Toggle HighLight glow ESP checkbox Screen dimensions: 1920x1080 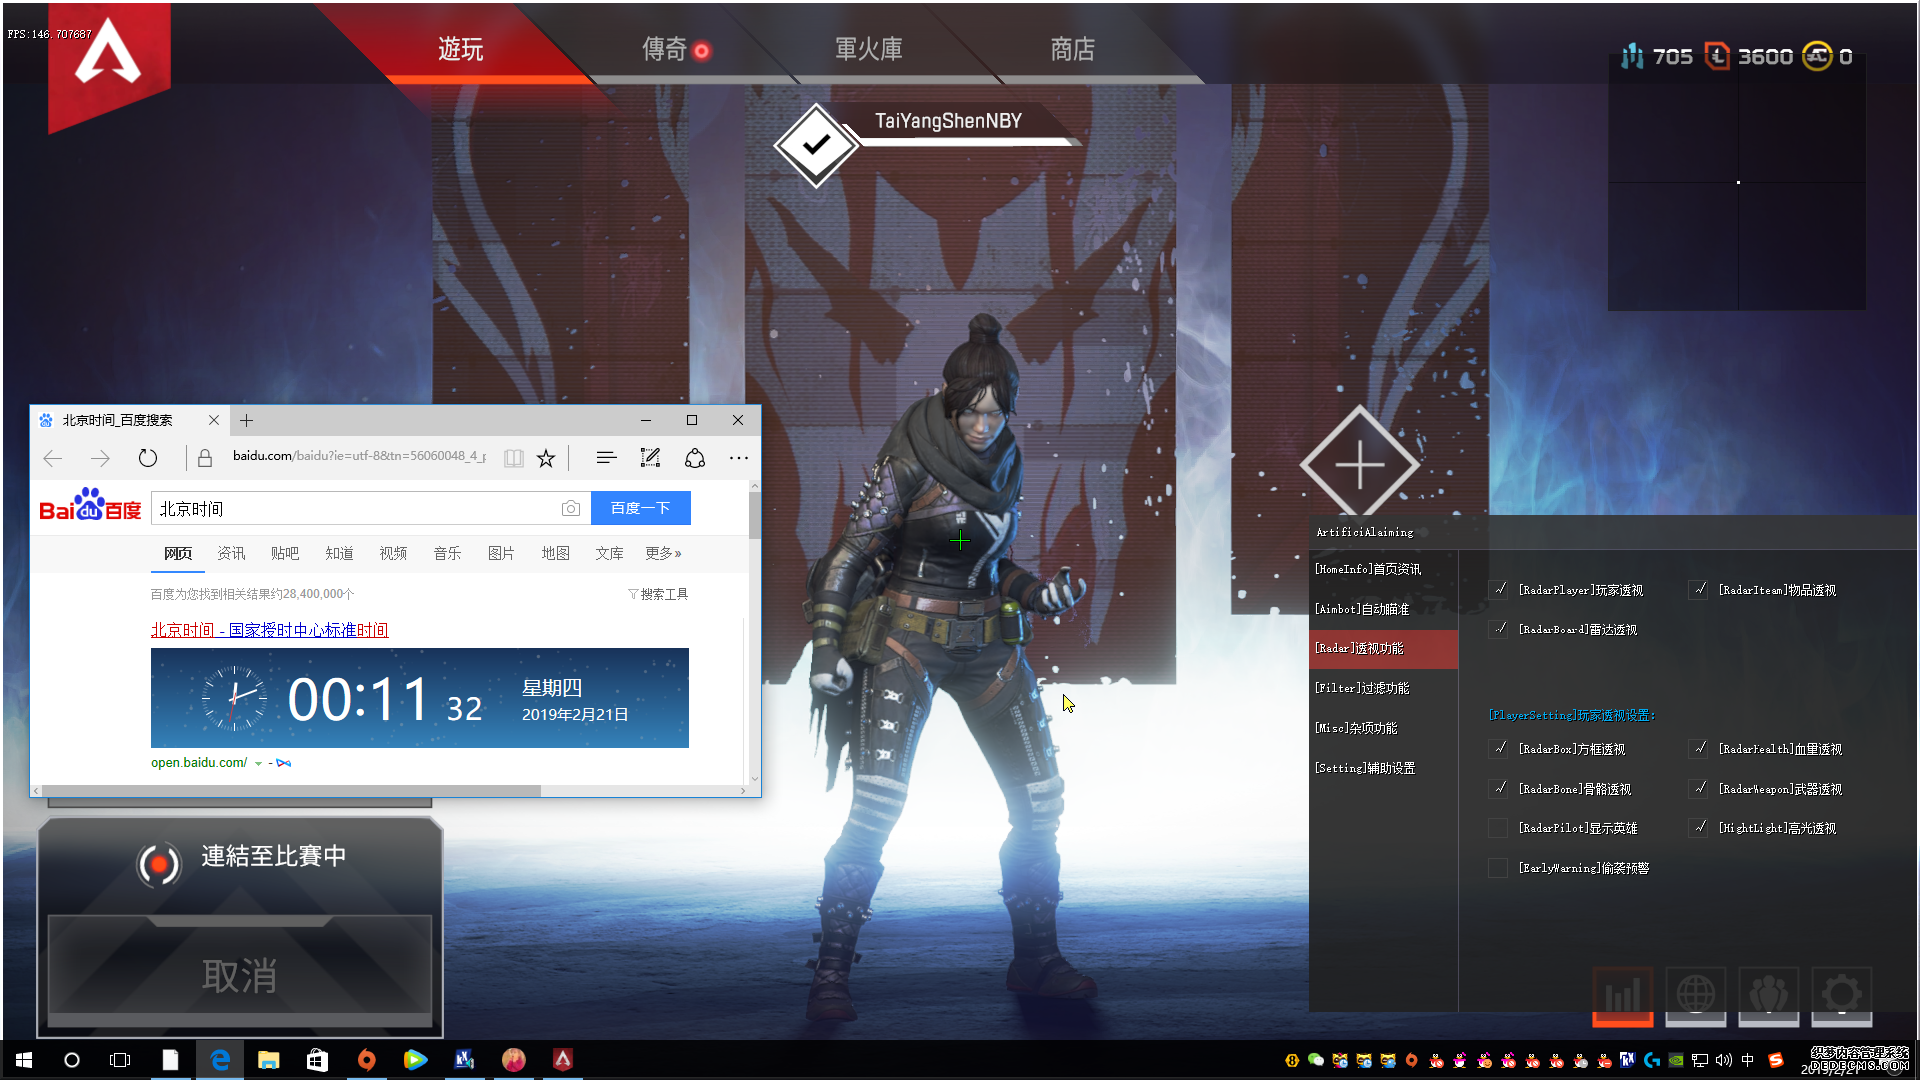[x=1699, y=828]
